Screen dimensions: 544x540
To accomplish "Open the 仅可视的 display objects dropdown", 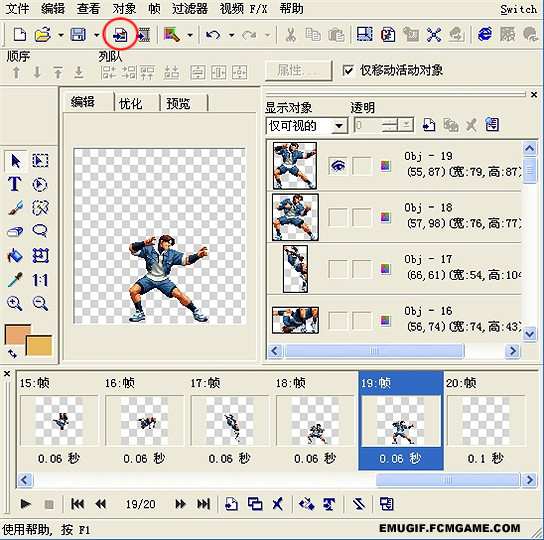I will (307, 126).
